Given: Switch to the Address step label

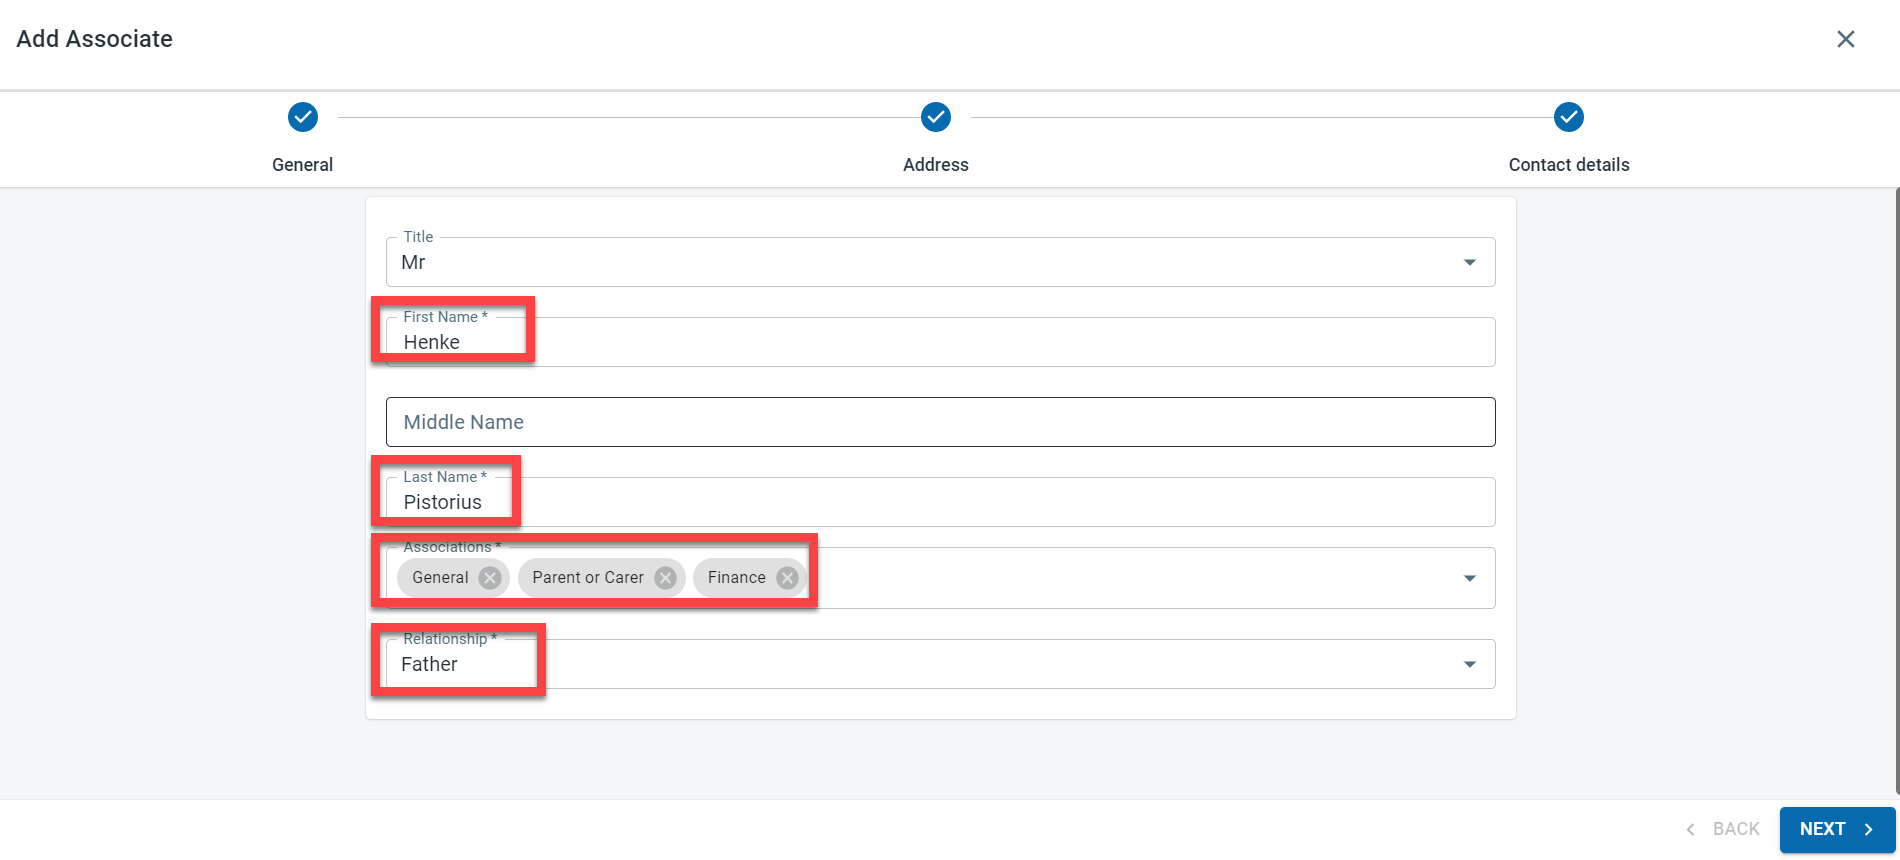Looking at the screenshot, I should pos(936,165).
